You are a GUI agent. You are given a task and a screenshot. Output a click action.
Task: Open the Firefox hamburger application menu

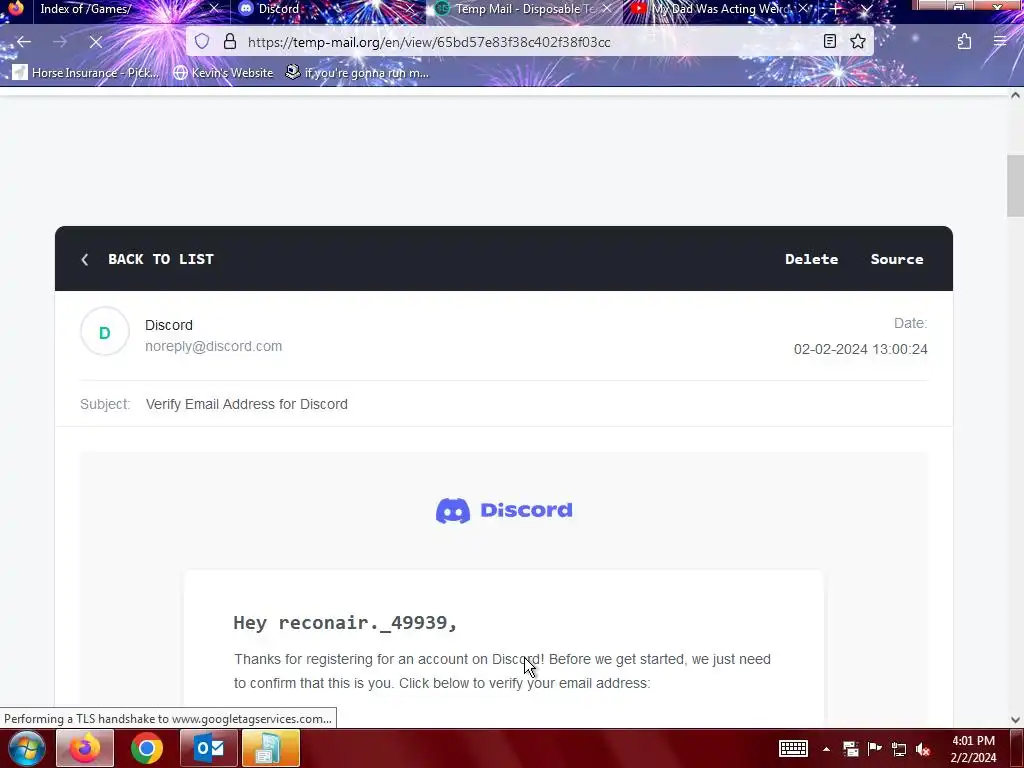pos(1000,42)
